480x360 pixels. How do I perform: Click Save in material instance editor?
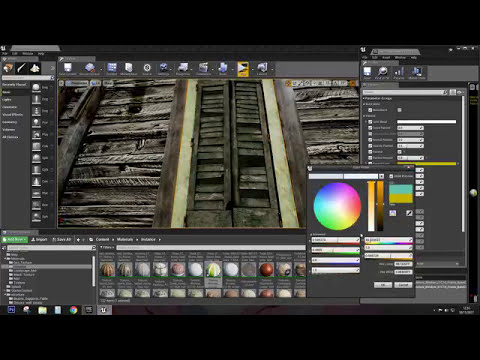tap(367, 73)
